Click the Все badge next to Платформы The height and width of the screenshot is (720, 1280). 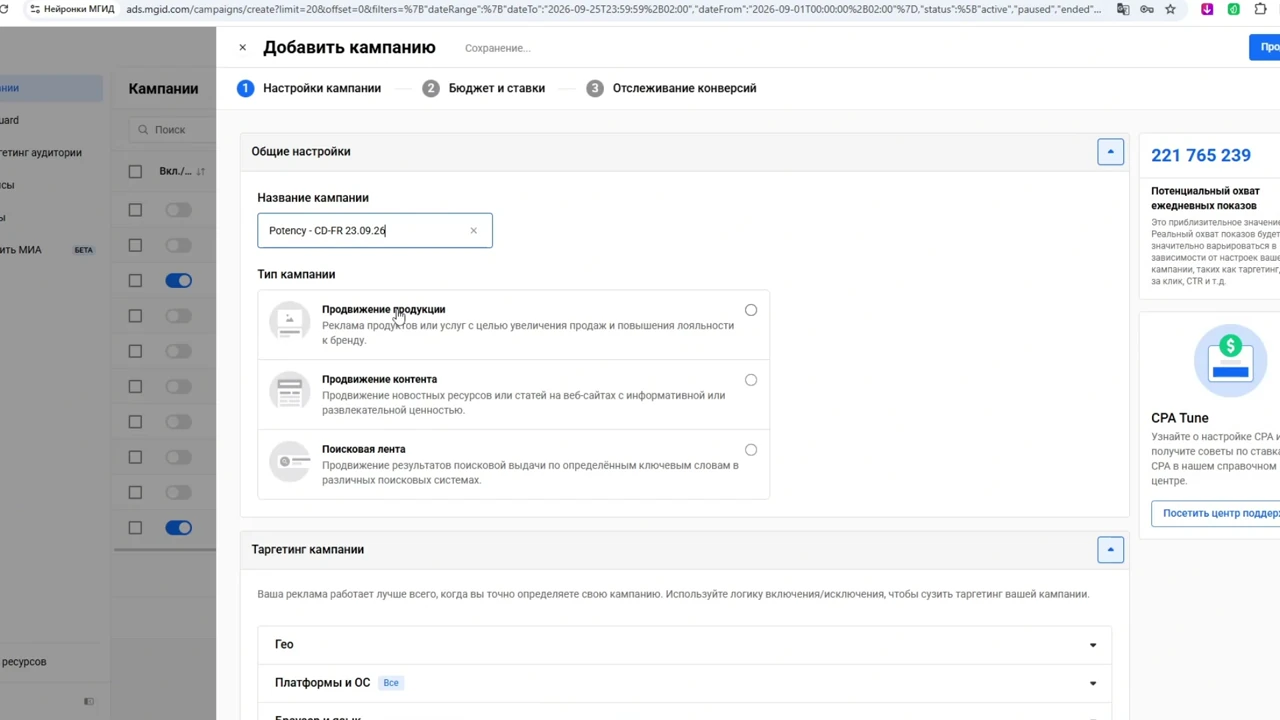tap(391, 683)
